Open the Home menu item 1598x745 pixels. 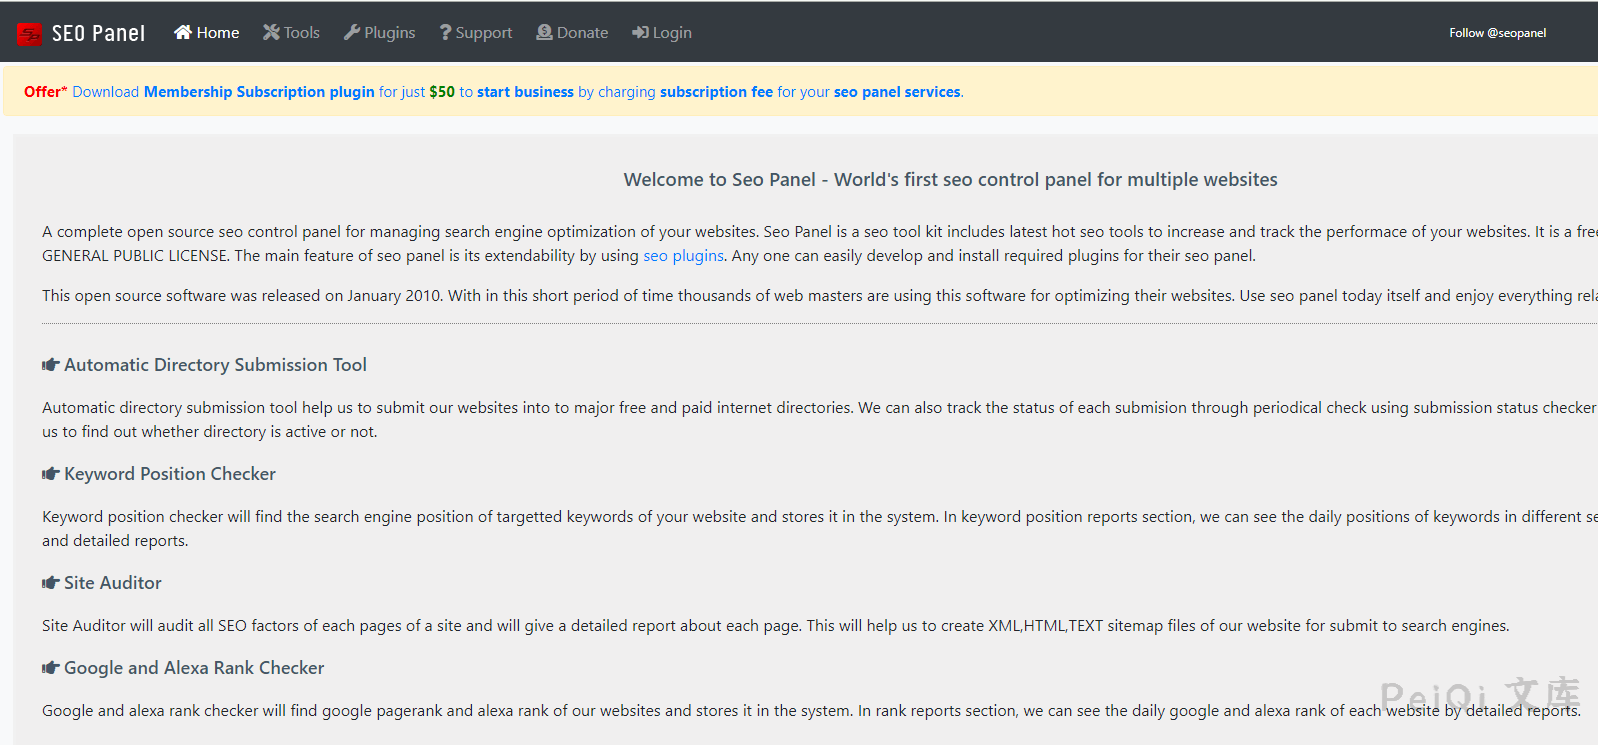click(207, 32)
